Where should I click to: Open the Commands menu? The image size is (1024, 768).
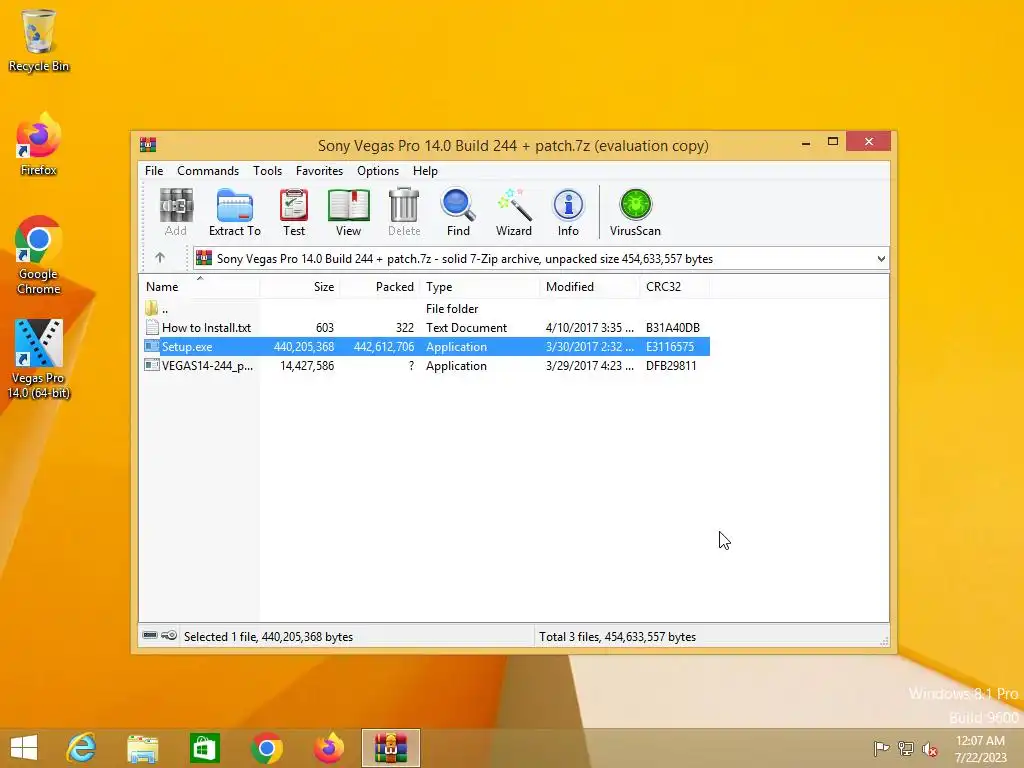pyautogui.click(x=208, y=170)
